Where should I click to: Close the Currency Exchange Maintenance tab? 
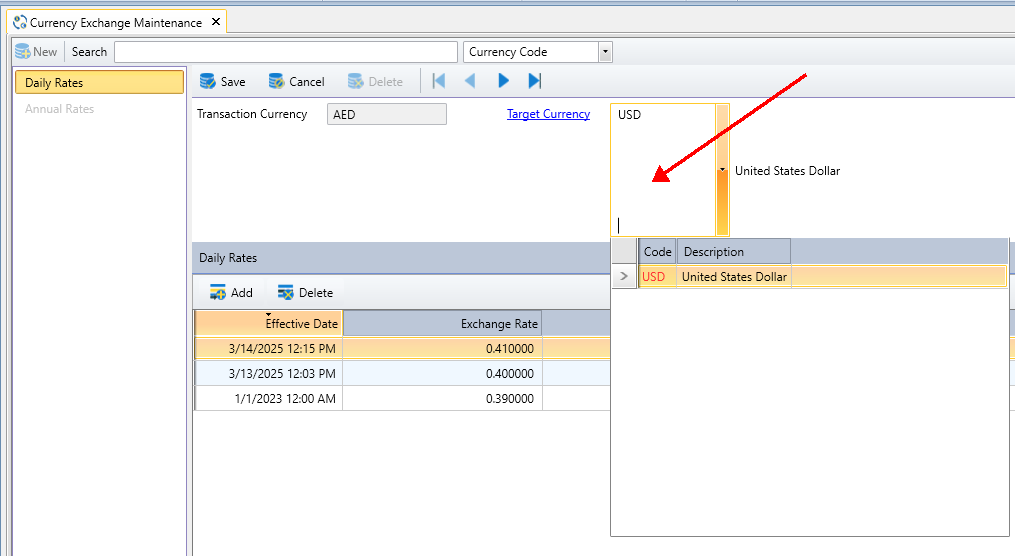[x=216, y=22]
